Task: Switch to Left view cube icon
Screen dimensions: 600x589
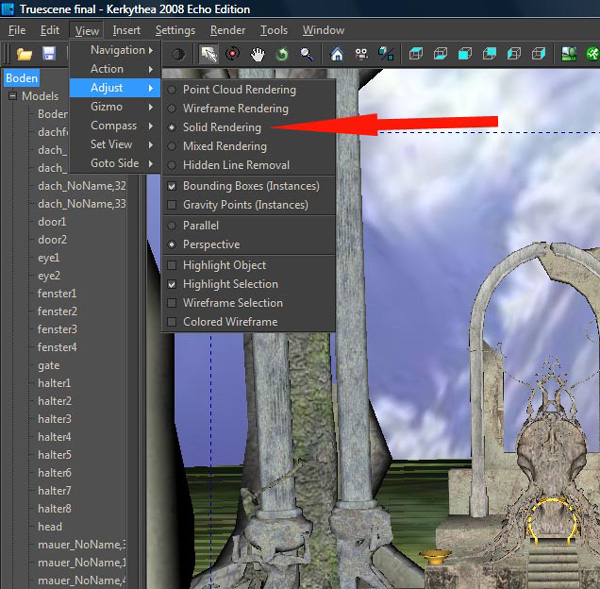Action: coord(514,54)
